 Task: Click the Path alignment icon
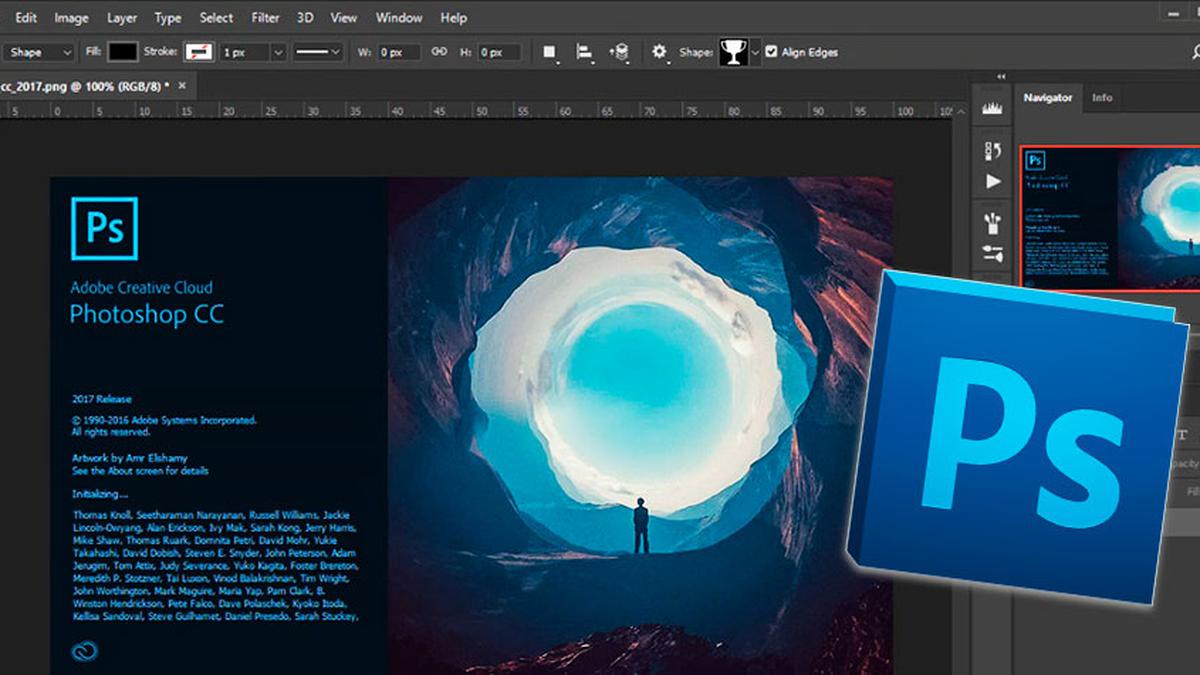(x=583, y=52)
